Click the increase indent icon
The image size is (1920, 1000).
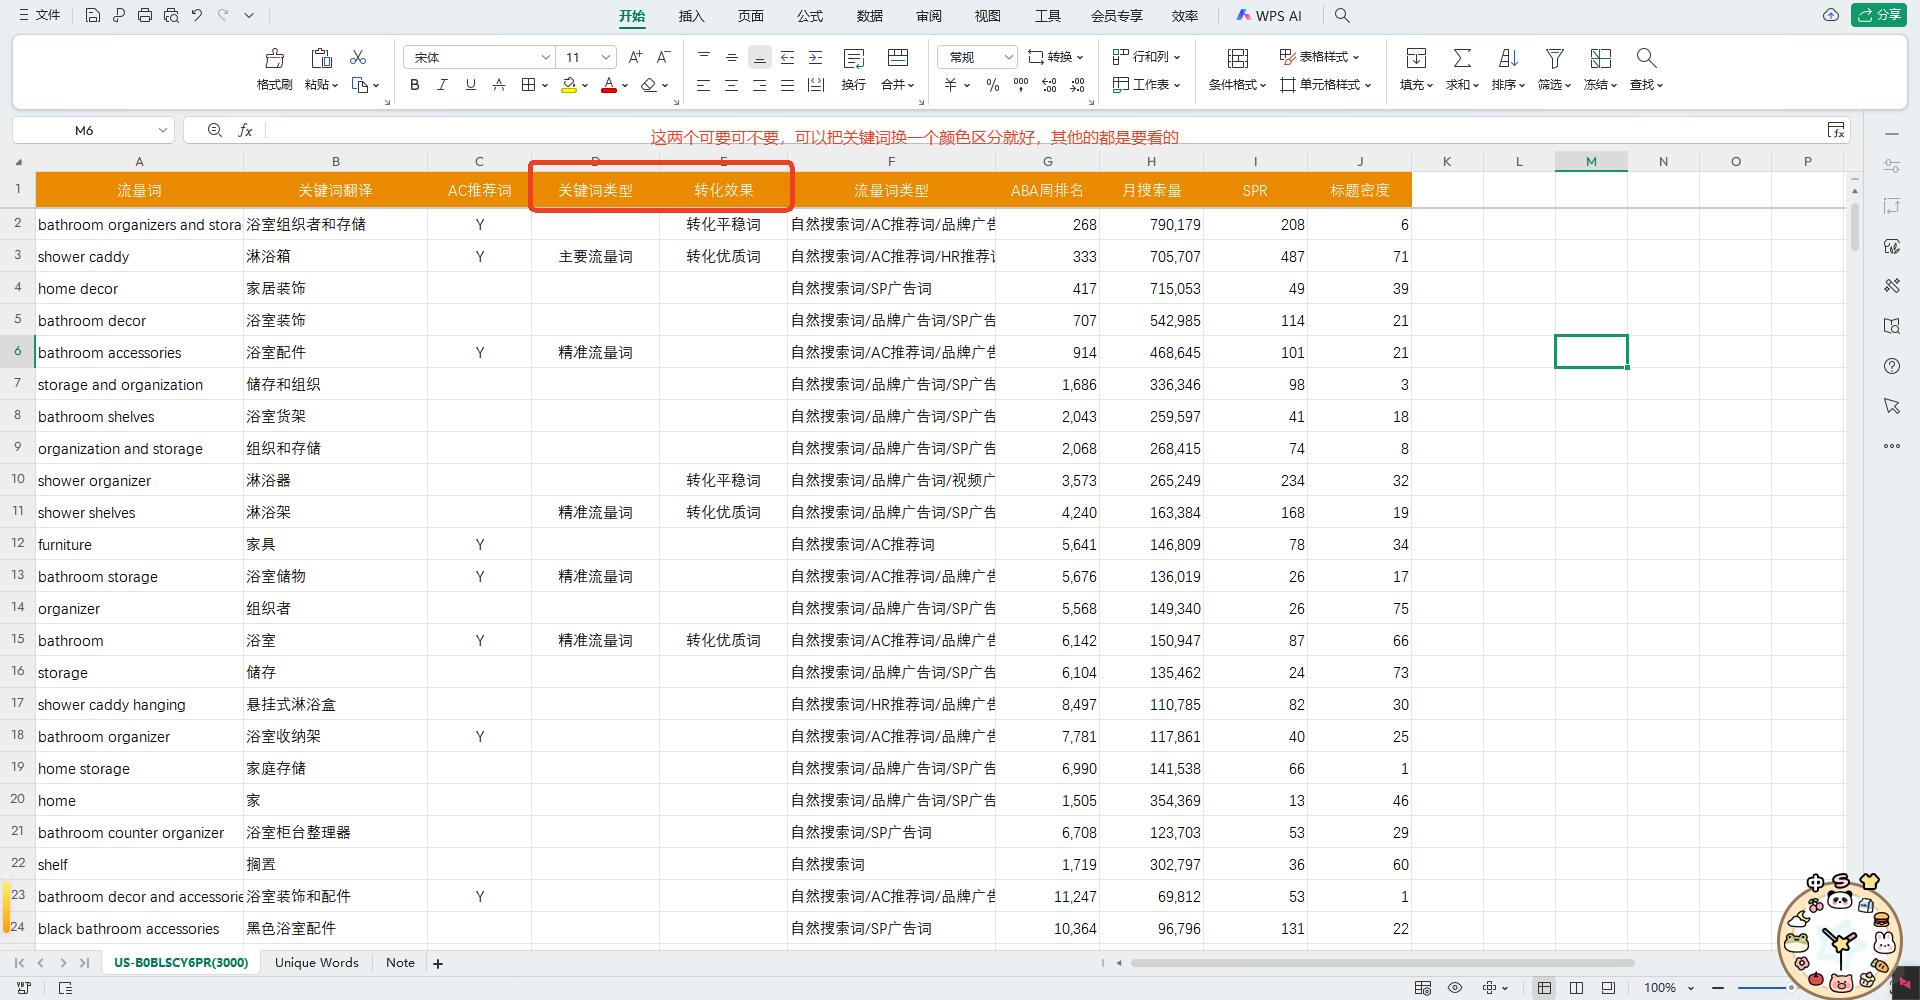tap(816, 57)
